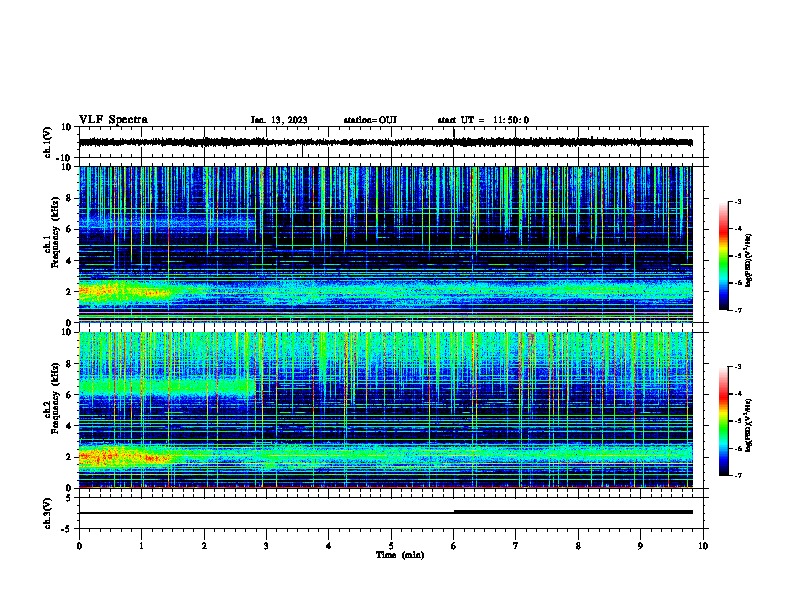Viewport: 792px width, 612px height.
Task: Click the ch.1 "Frequency (kHz)" axis label
Action: [x=55, y=232]
